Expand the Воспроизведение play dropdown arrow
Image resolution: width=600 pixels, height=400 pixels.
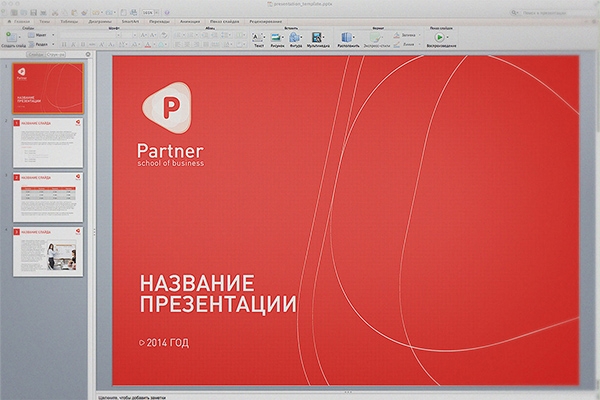coord(447,37)
